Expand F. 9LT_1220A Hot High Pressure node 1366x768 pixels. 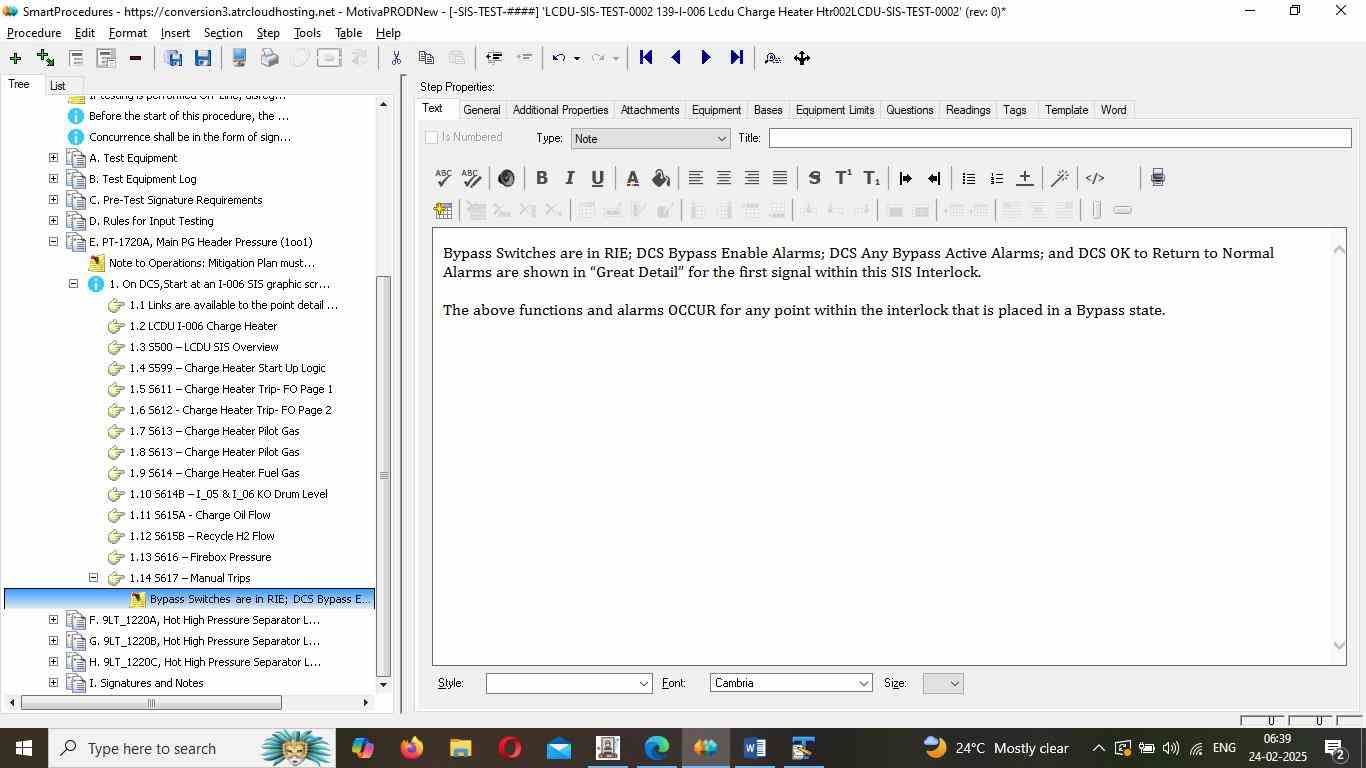pyautogui.click(x=53, y=620)
